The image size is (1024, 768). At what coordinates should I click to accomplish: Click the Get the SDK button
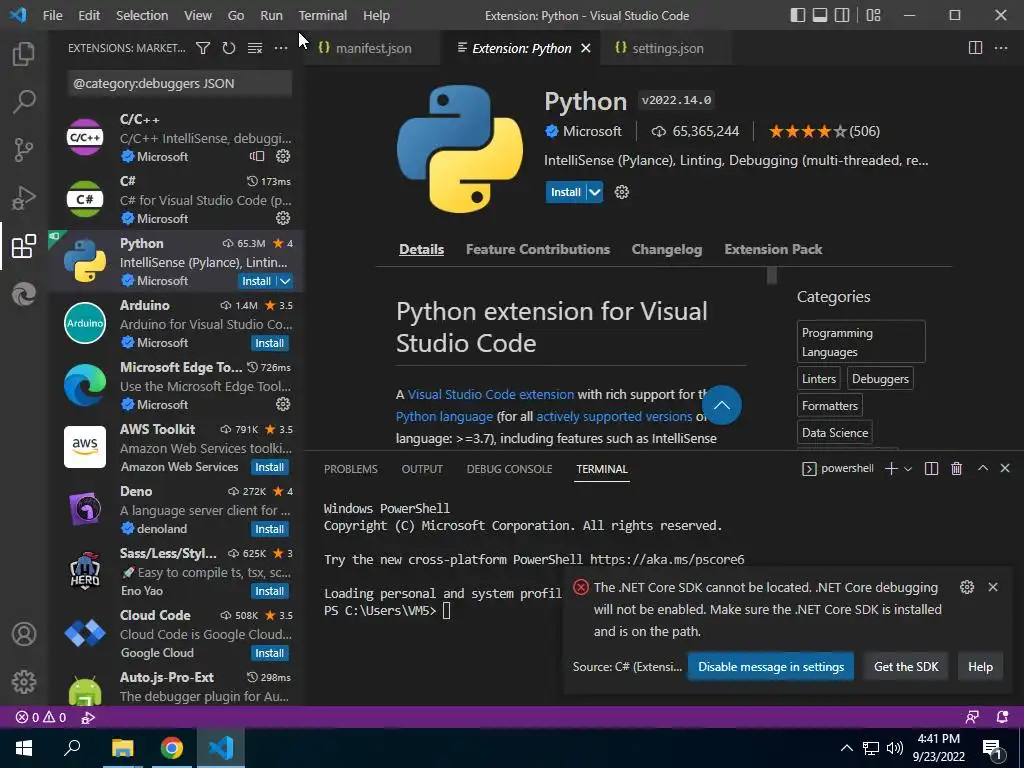pyautogui.click(x=906, y=667)
